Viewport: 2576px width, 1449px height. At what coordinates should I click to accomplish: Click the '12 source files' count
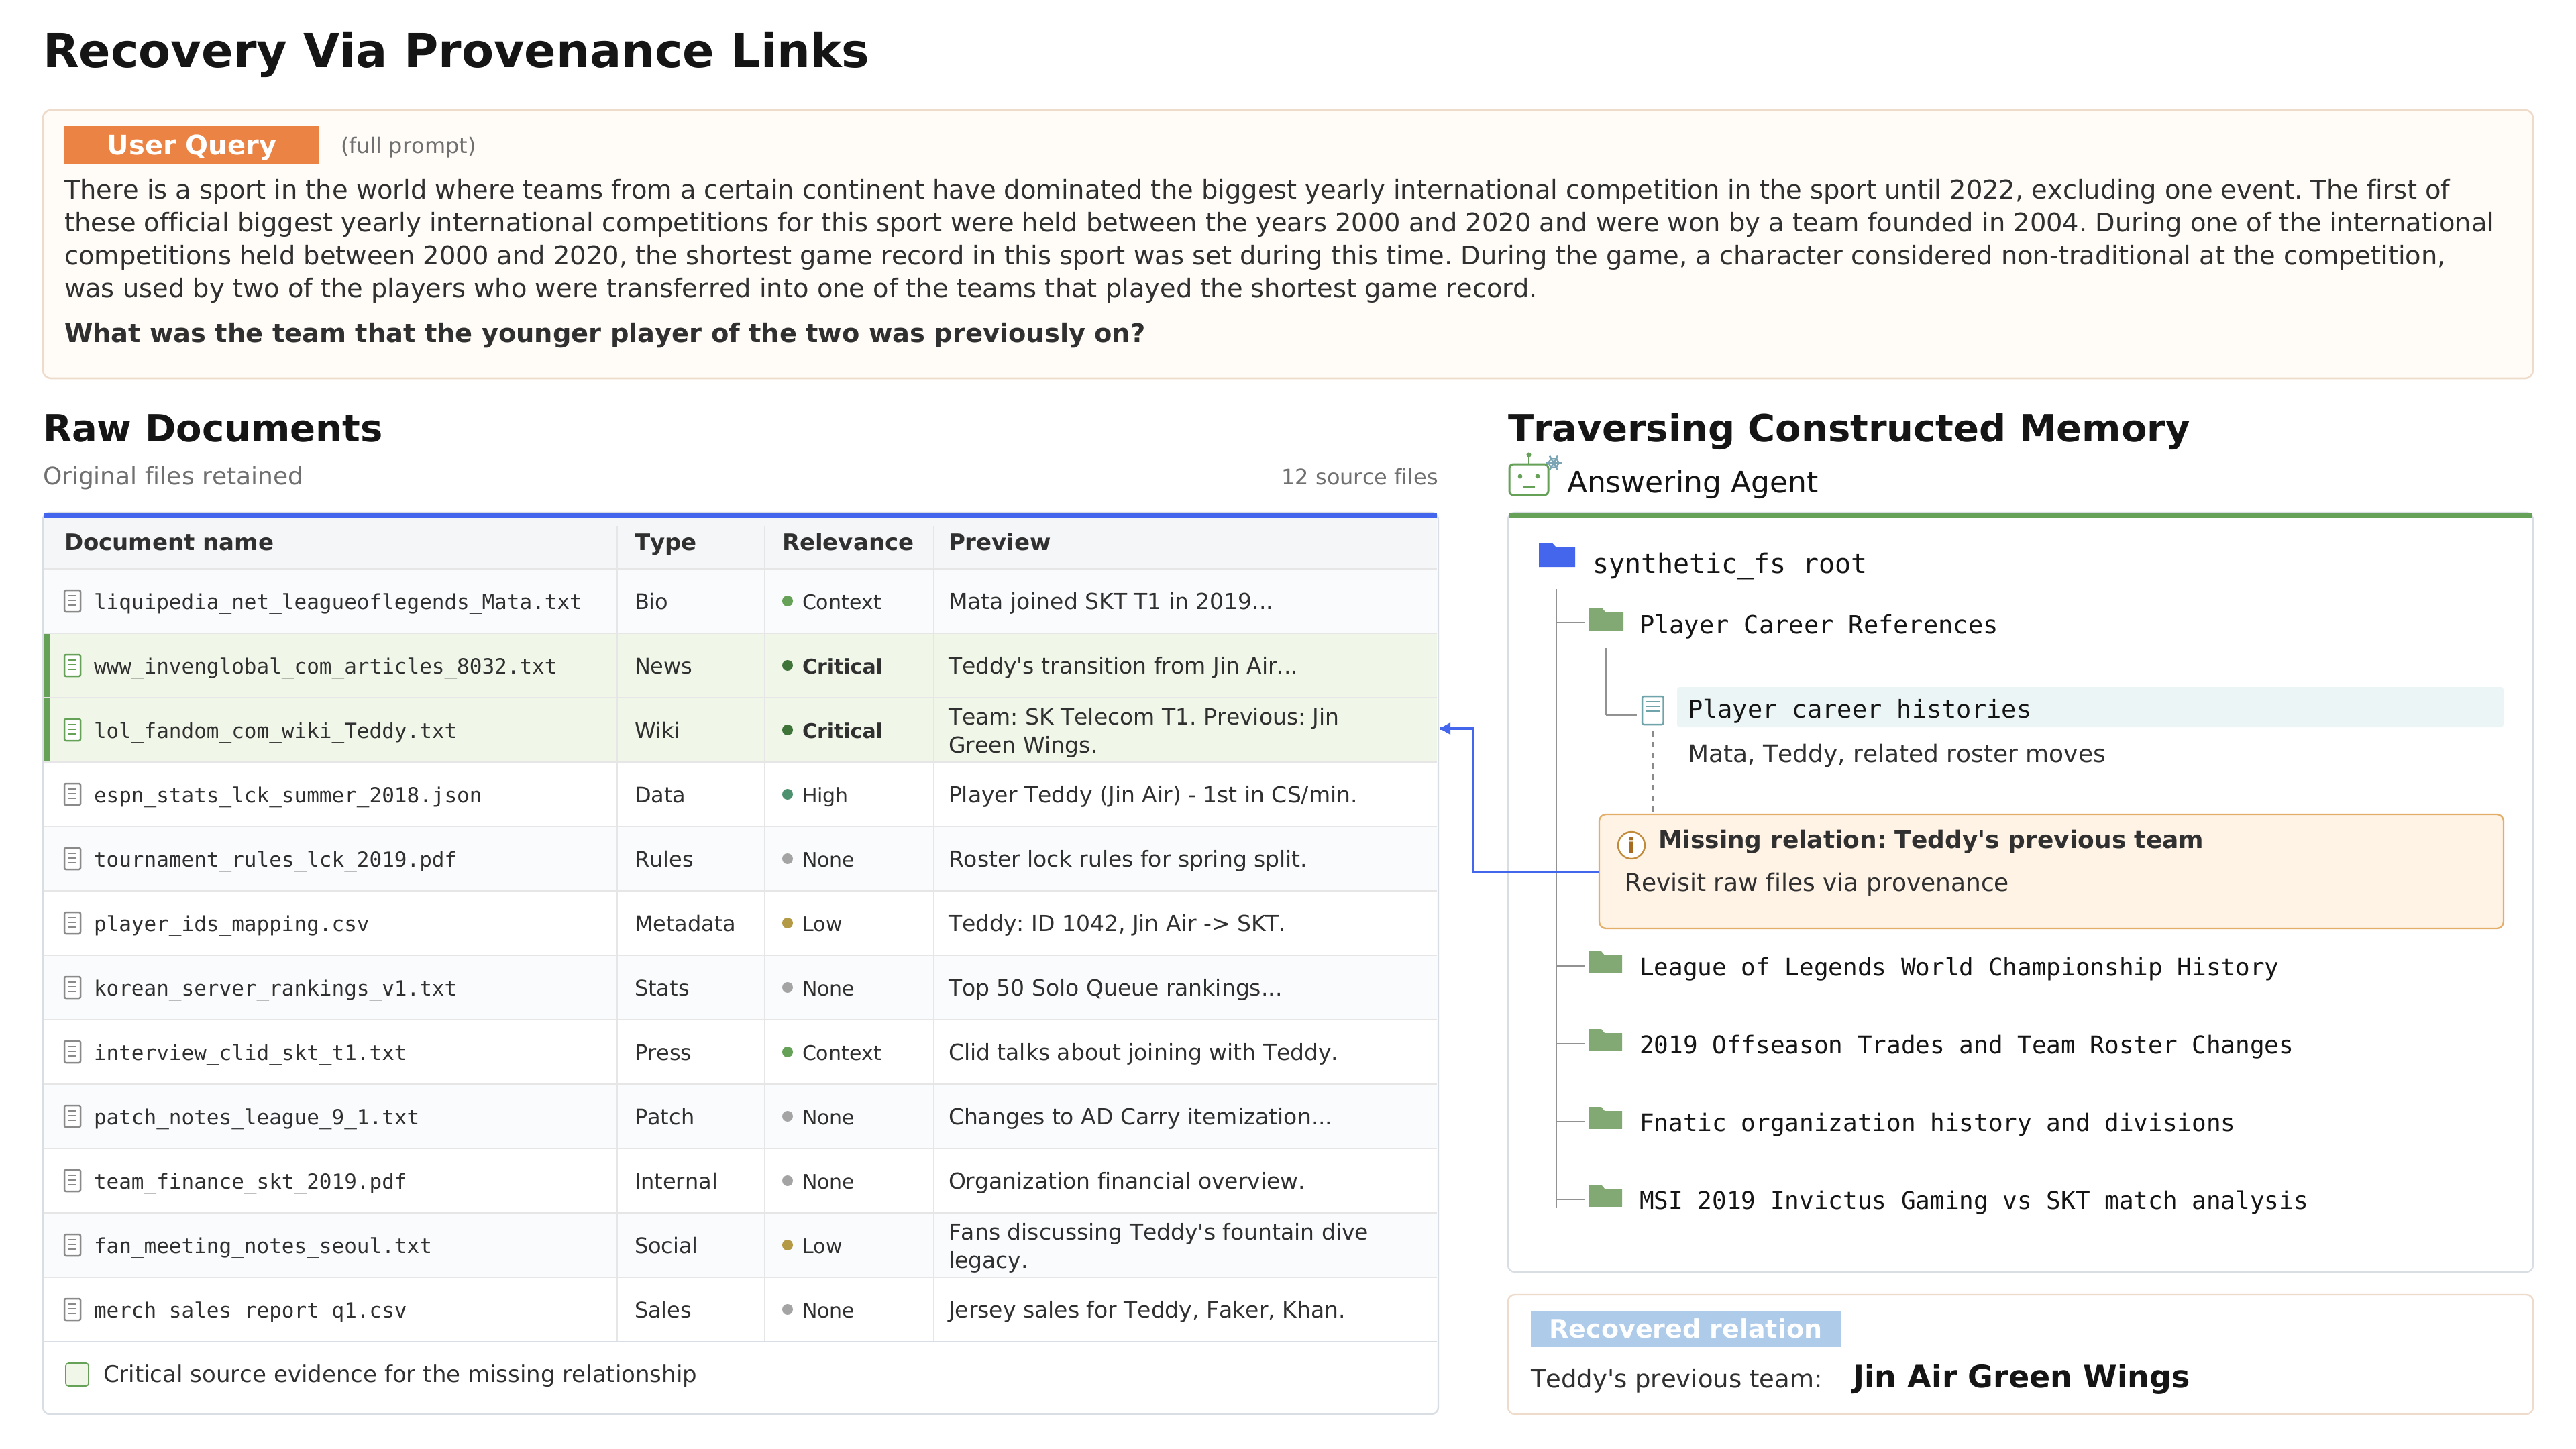click(x=1359, y=477)
